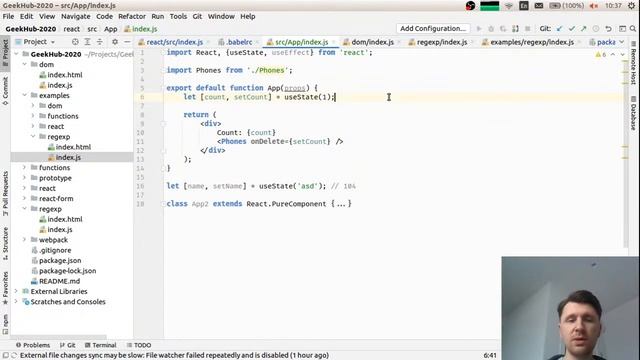This screenshot has height=360, width=640.
Task: Open the Structure sidebar panel
Action: 5,244
